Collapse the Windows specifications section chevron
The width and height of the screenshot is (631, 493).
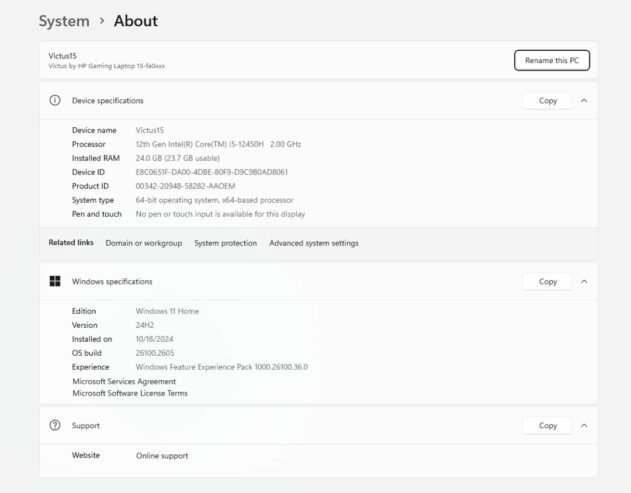pos(584,281)
